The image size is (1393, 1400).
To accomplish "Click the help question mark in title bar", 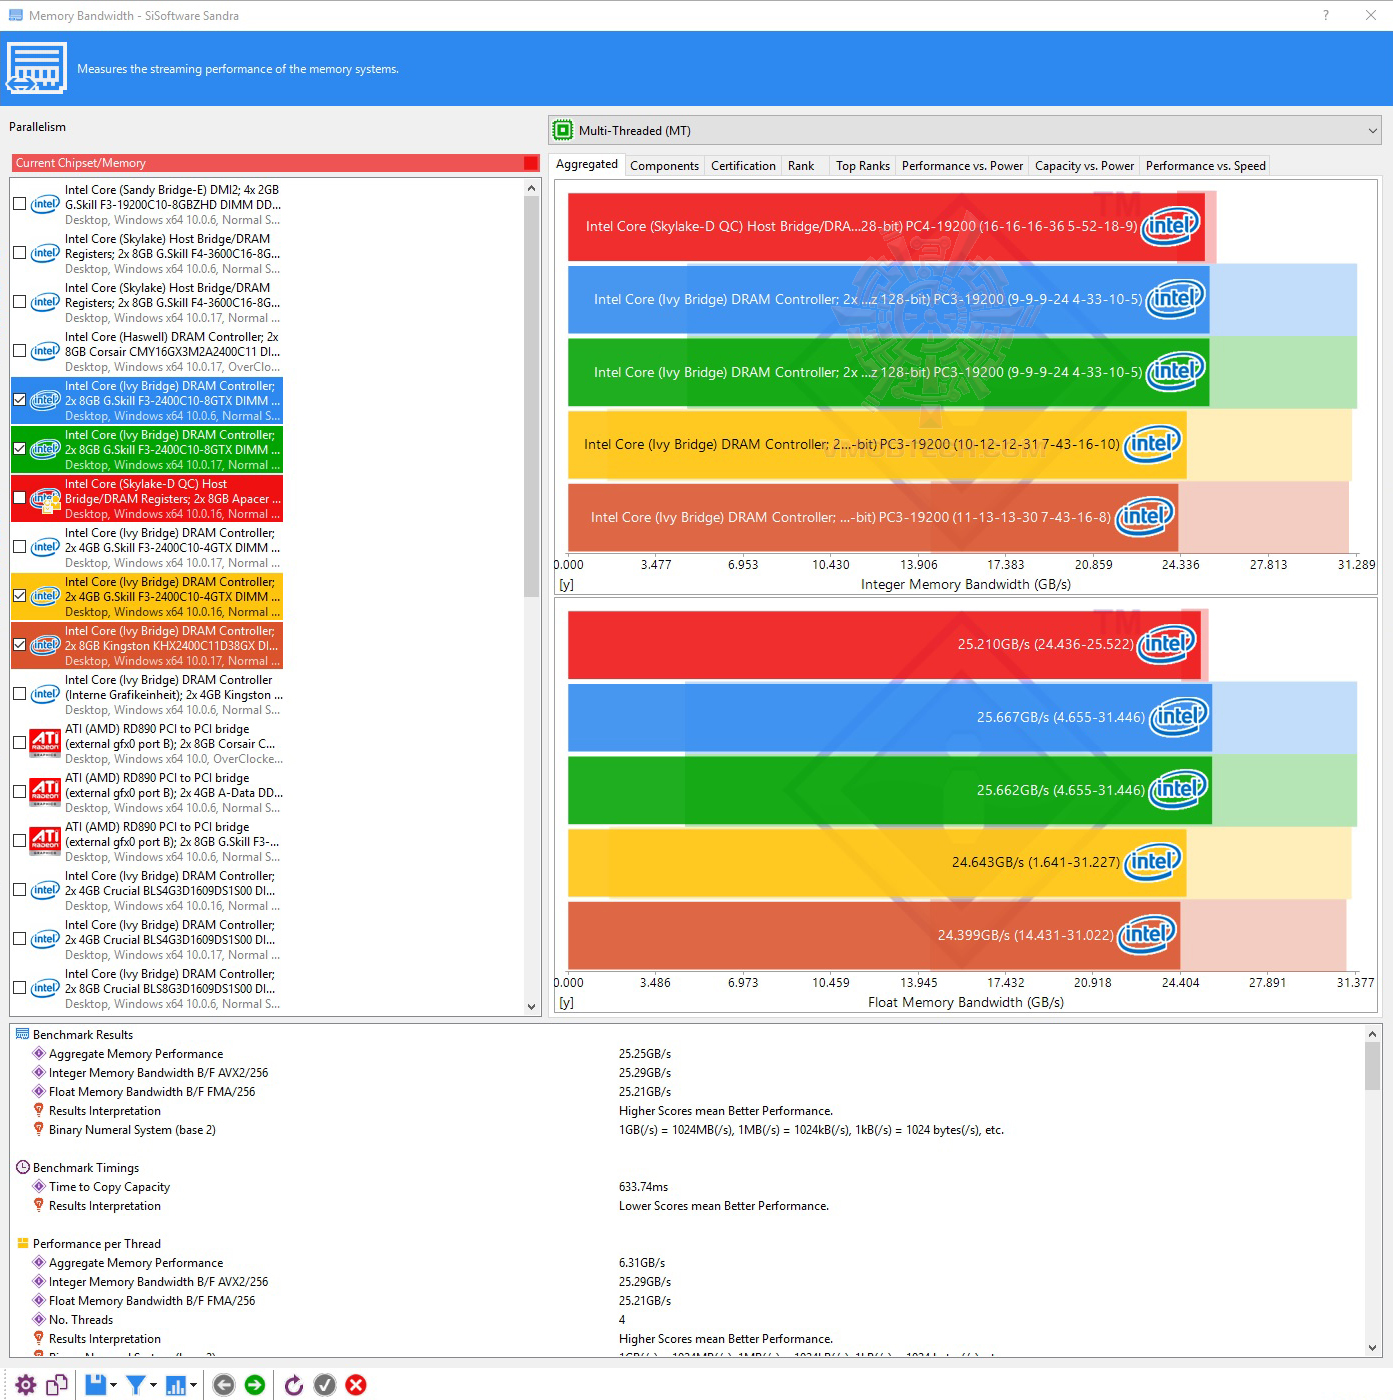I will (x=1326, y=15).
